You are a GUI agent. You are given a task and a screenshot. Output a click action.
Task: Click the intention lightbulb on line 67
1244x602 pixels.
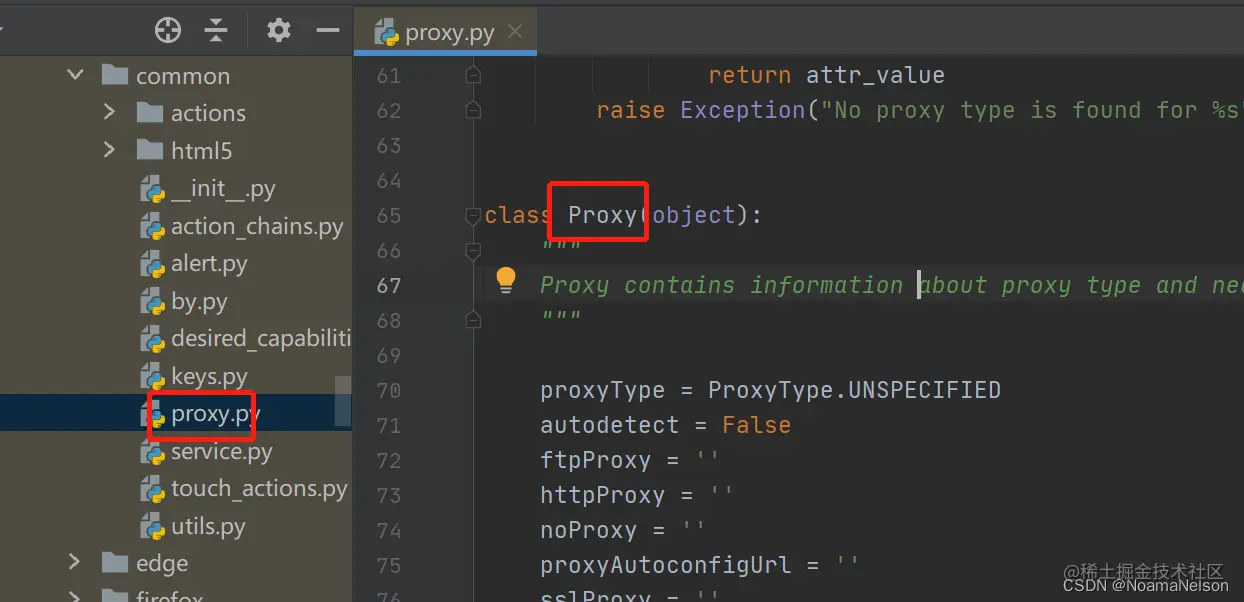pos(506,281)
